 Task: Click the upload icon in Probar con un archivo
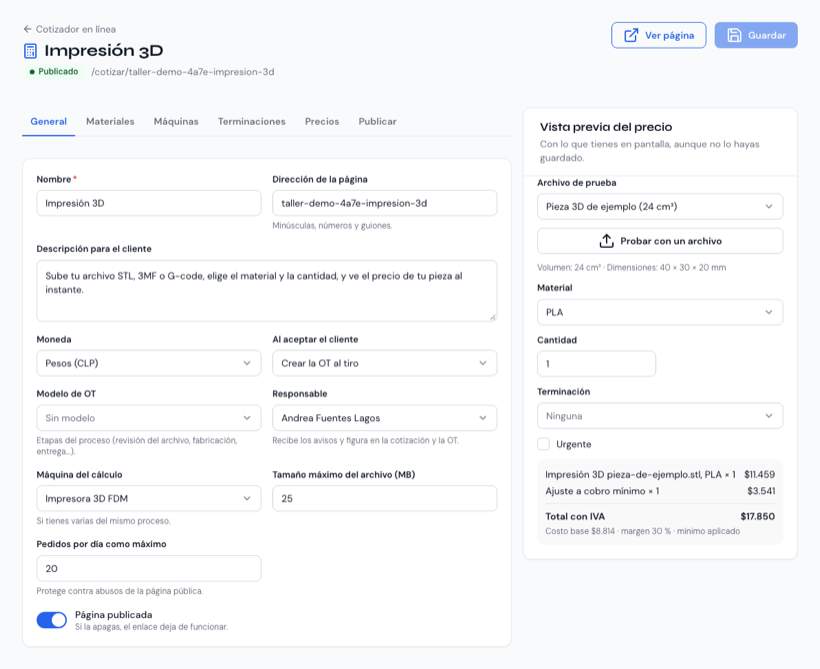click(x=606, y=241)
